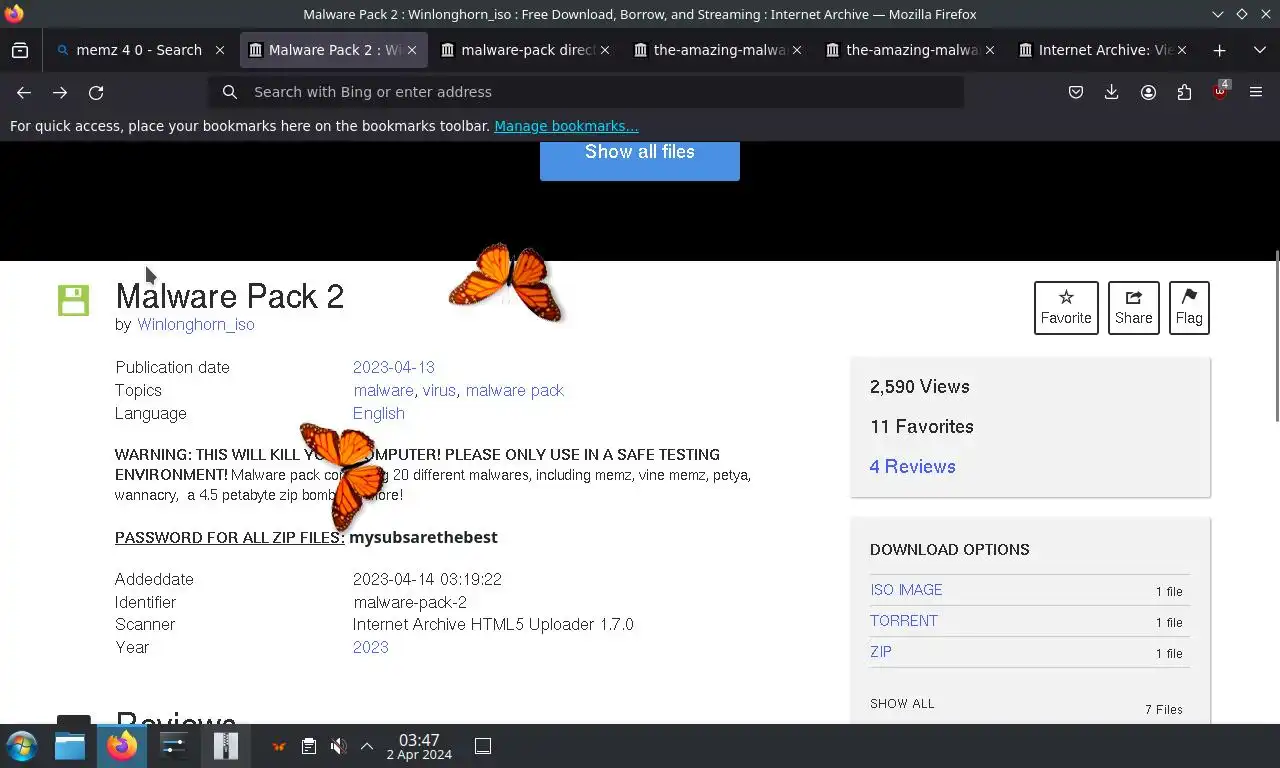Viewport: 1280px width, 768px height.
Task: Click the Firefox taskbar icon
Action: pyautogui.click(x=122, y=746)
